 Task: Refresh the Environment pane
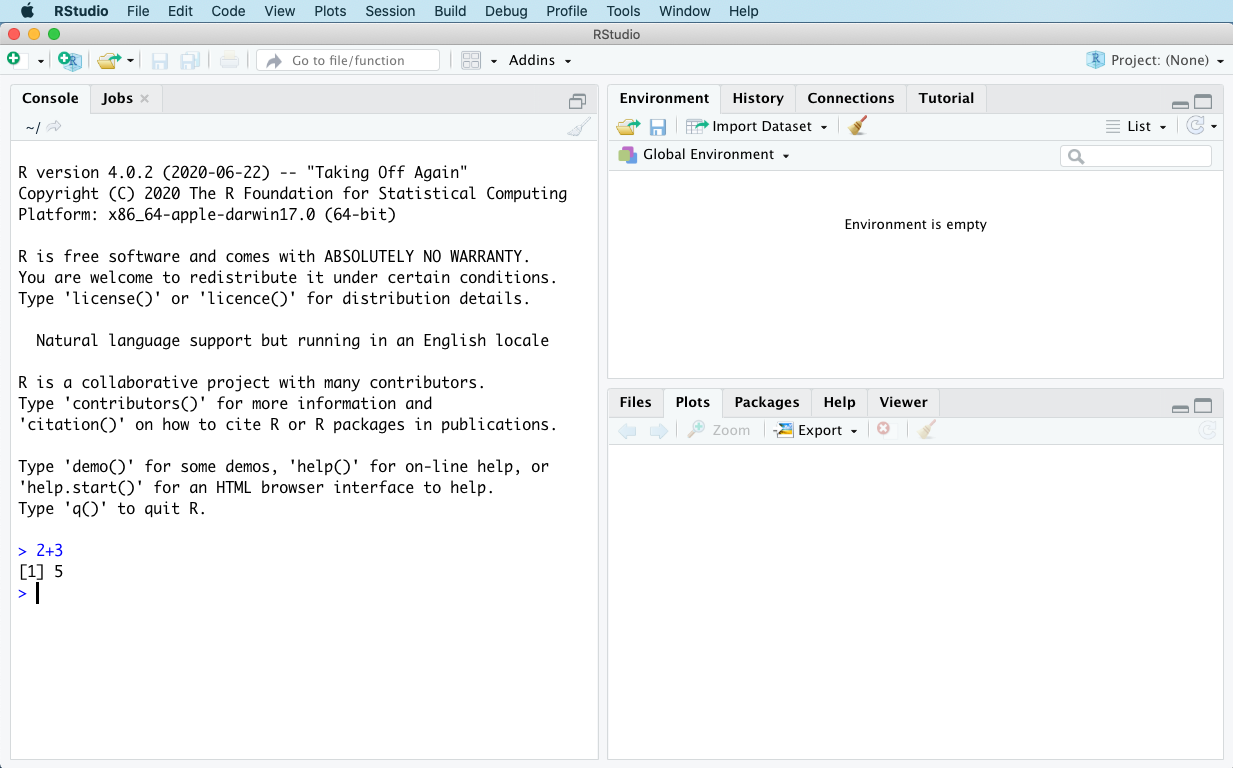1195,126
